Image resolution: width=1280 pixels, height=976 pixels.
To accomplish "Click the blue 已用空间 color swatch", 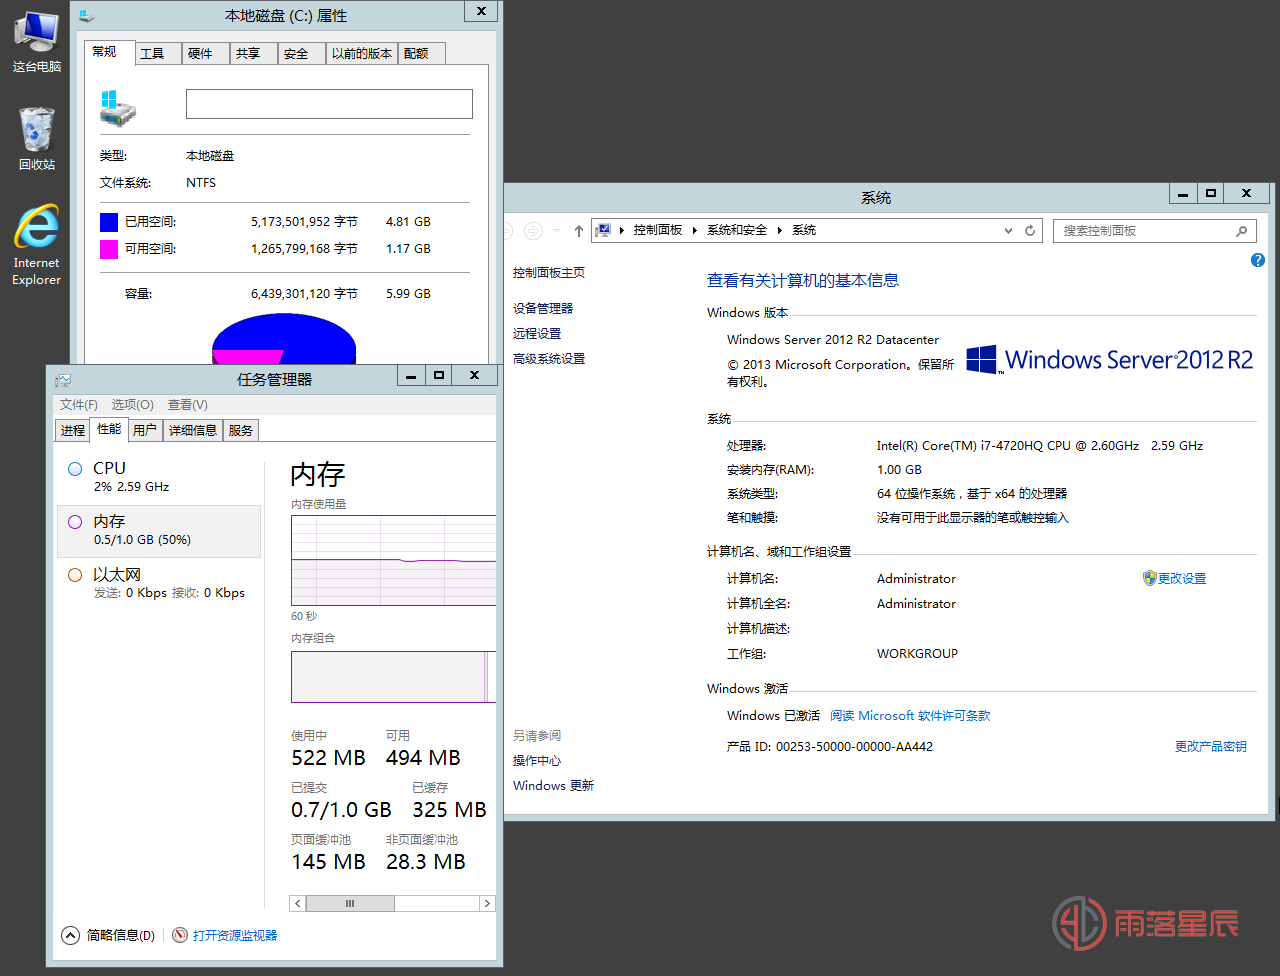I will (109, 222).
